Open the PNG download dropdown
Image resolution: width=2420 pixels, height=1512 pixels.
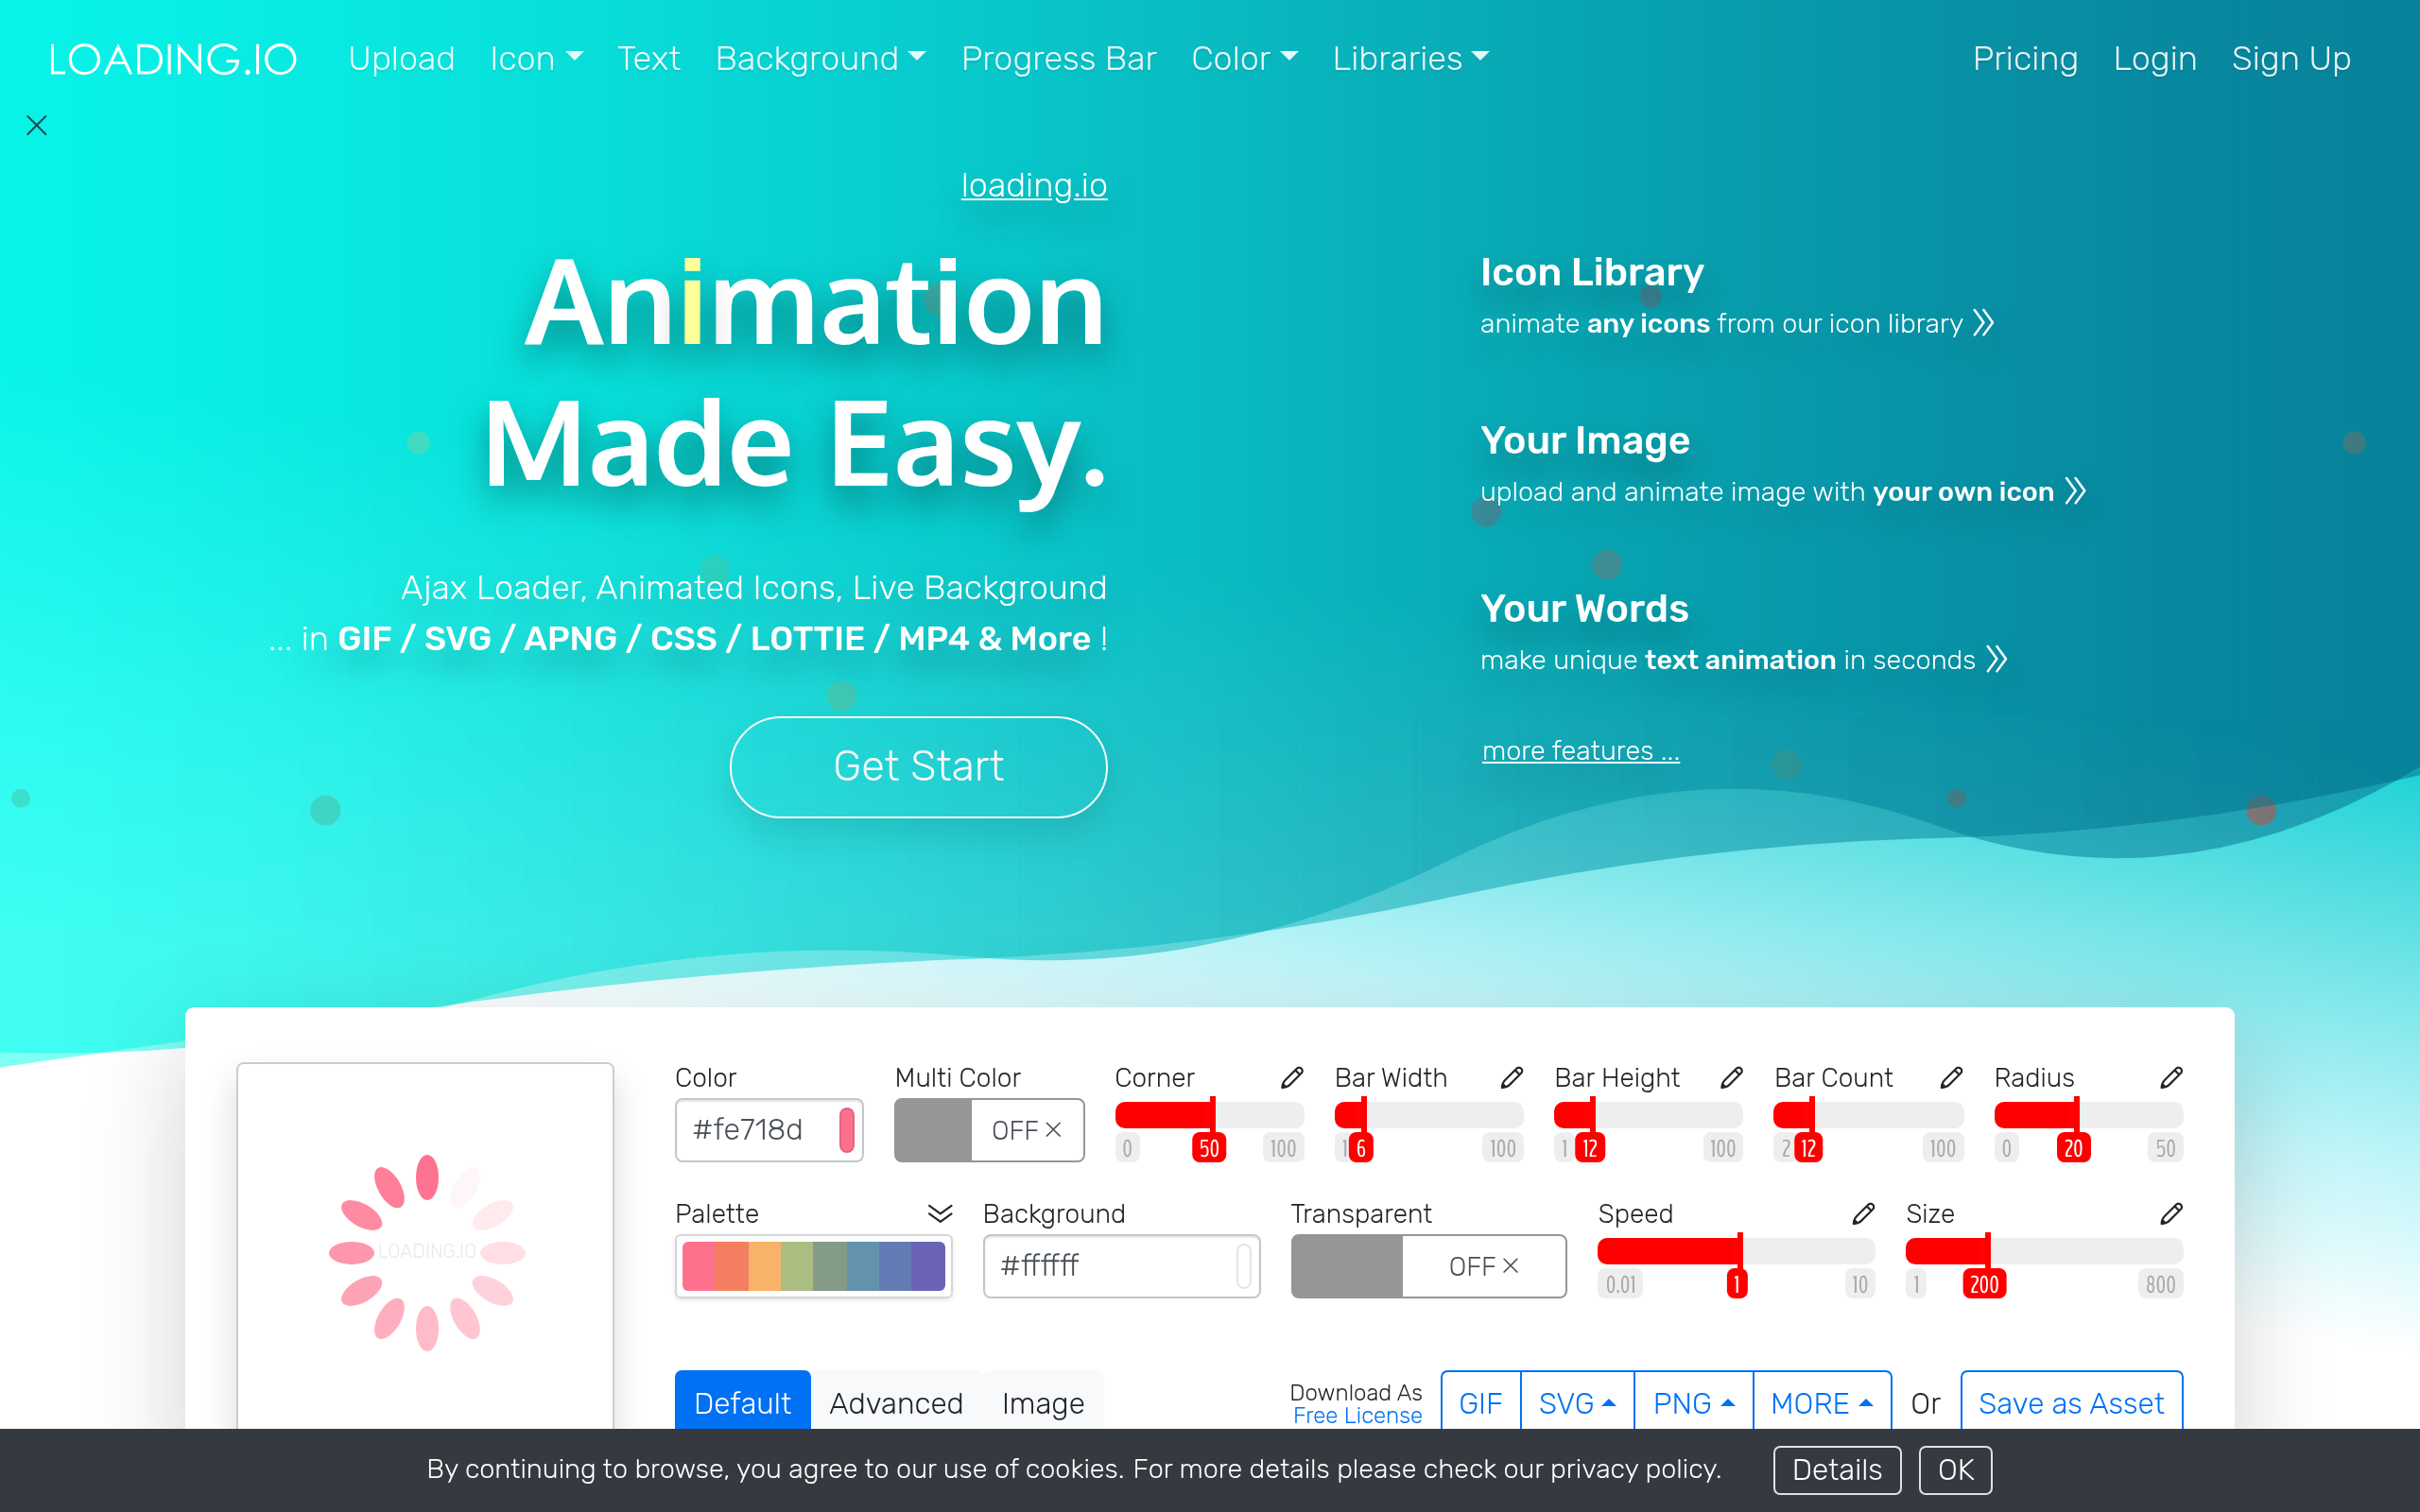1693,1403
